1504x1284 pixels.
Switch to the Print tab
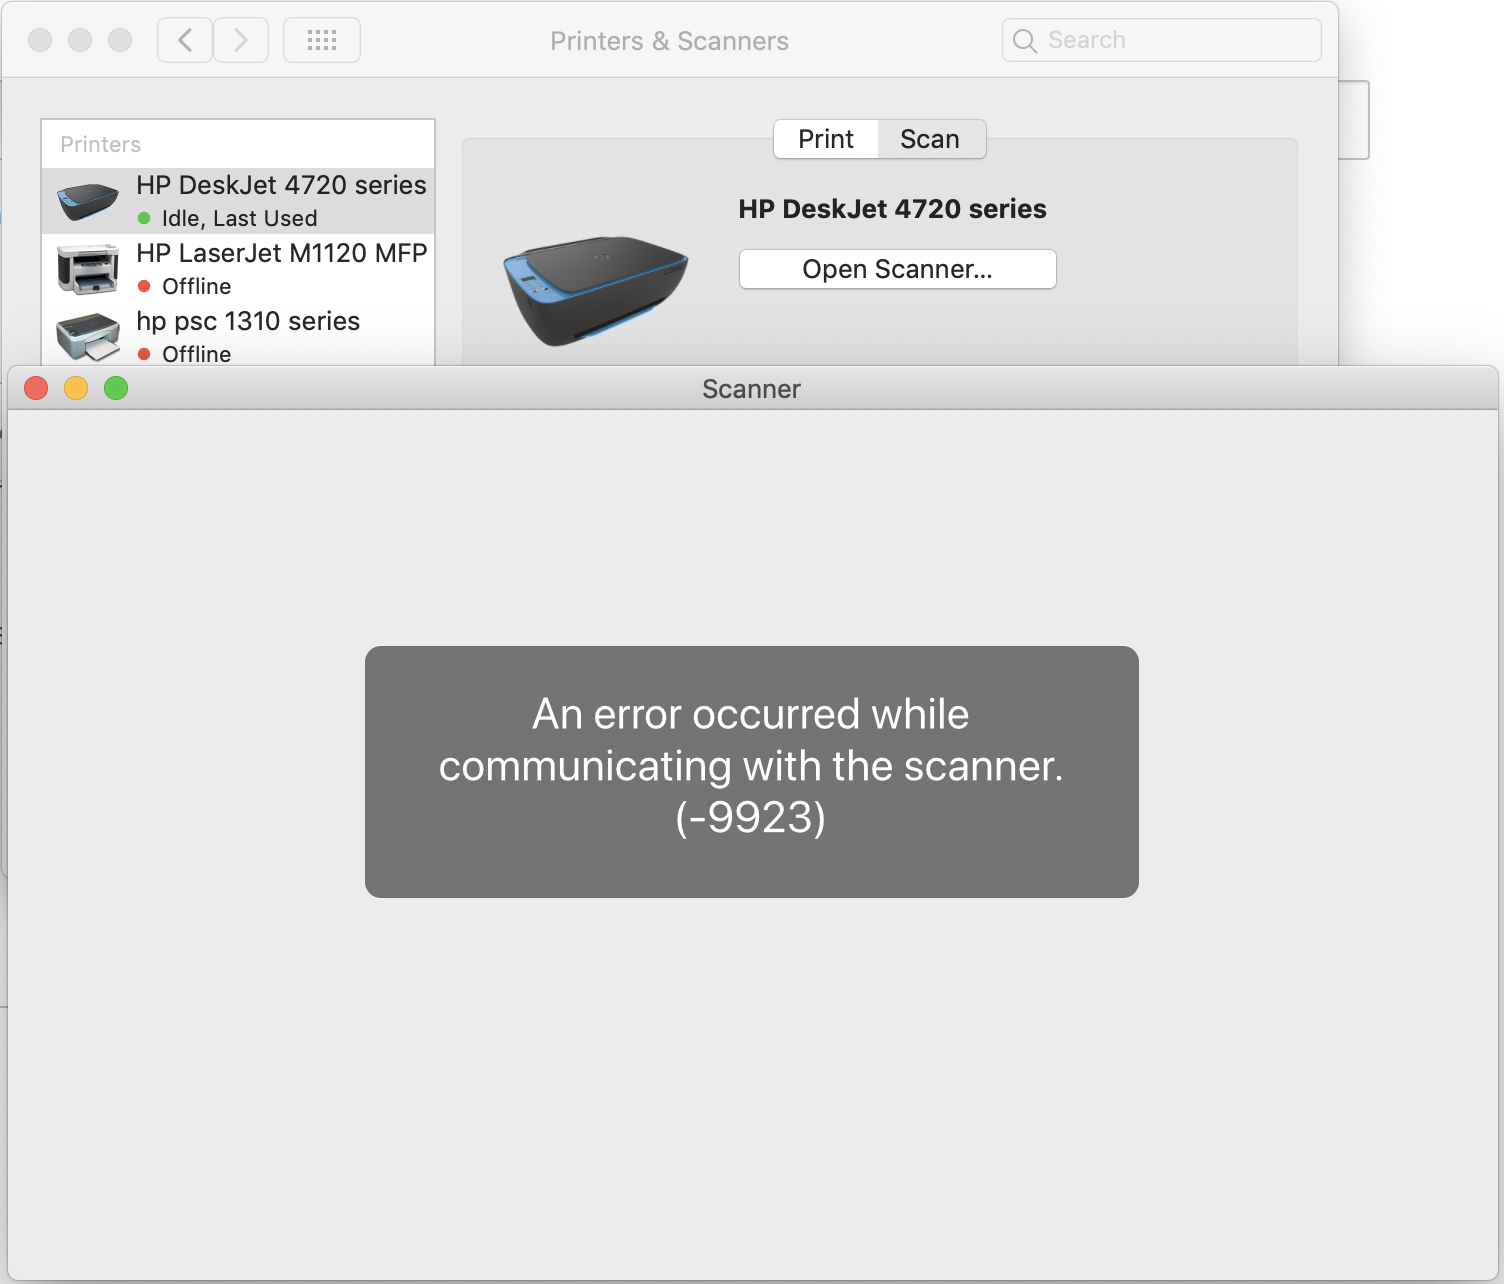(x=826, y=139)
